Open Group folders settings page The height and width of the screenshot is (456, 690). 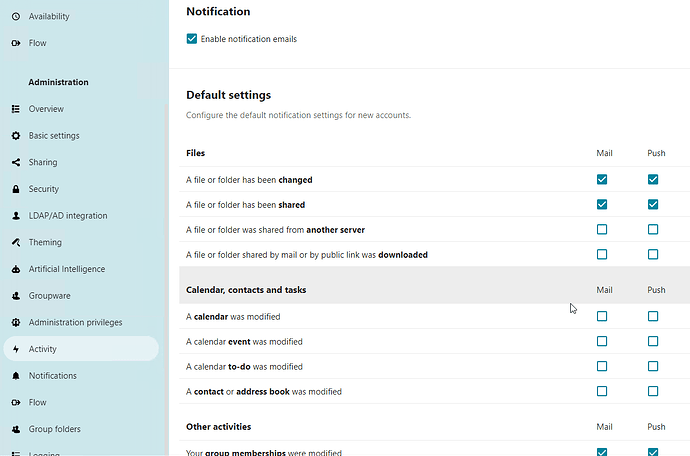point(54,429)
